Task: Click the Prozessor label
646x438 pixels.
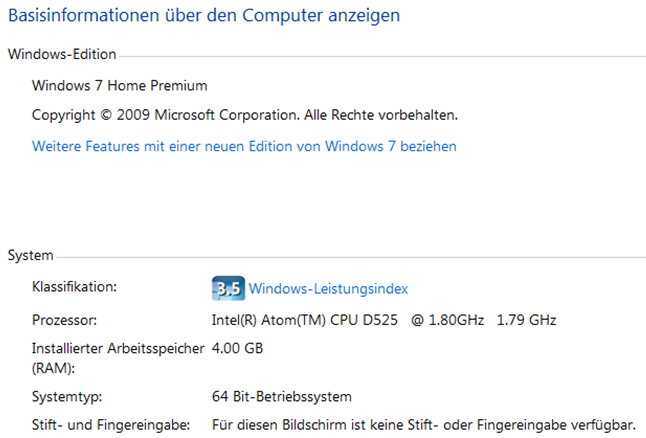Action: point(64,320)
